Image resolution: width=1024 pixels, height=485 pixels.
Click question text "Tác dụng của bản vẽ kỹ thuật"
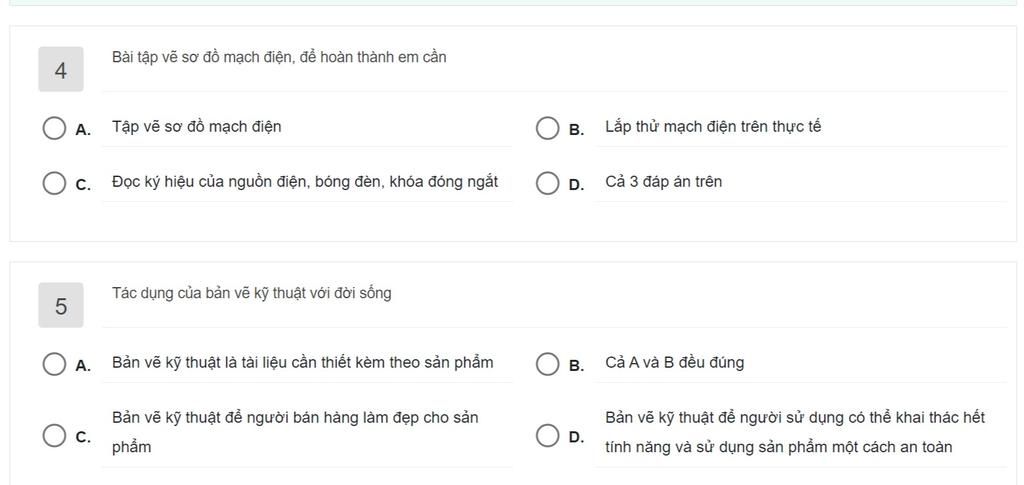click(251, 293)
